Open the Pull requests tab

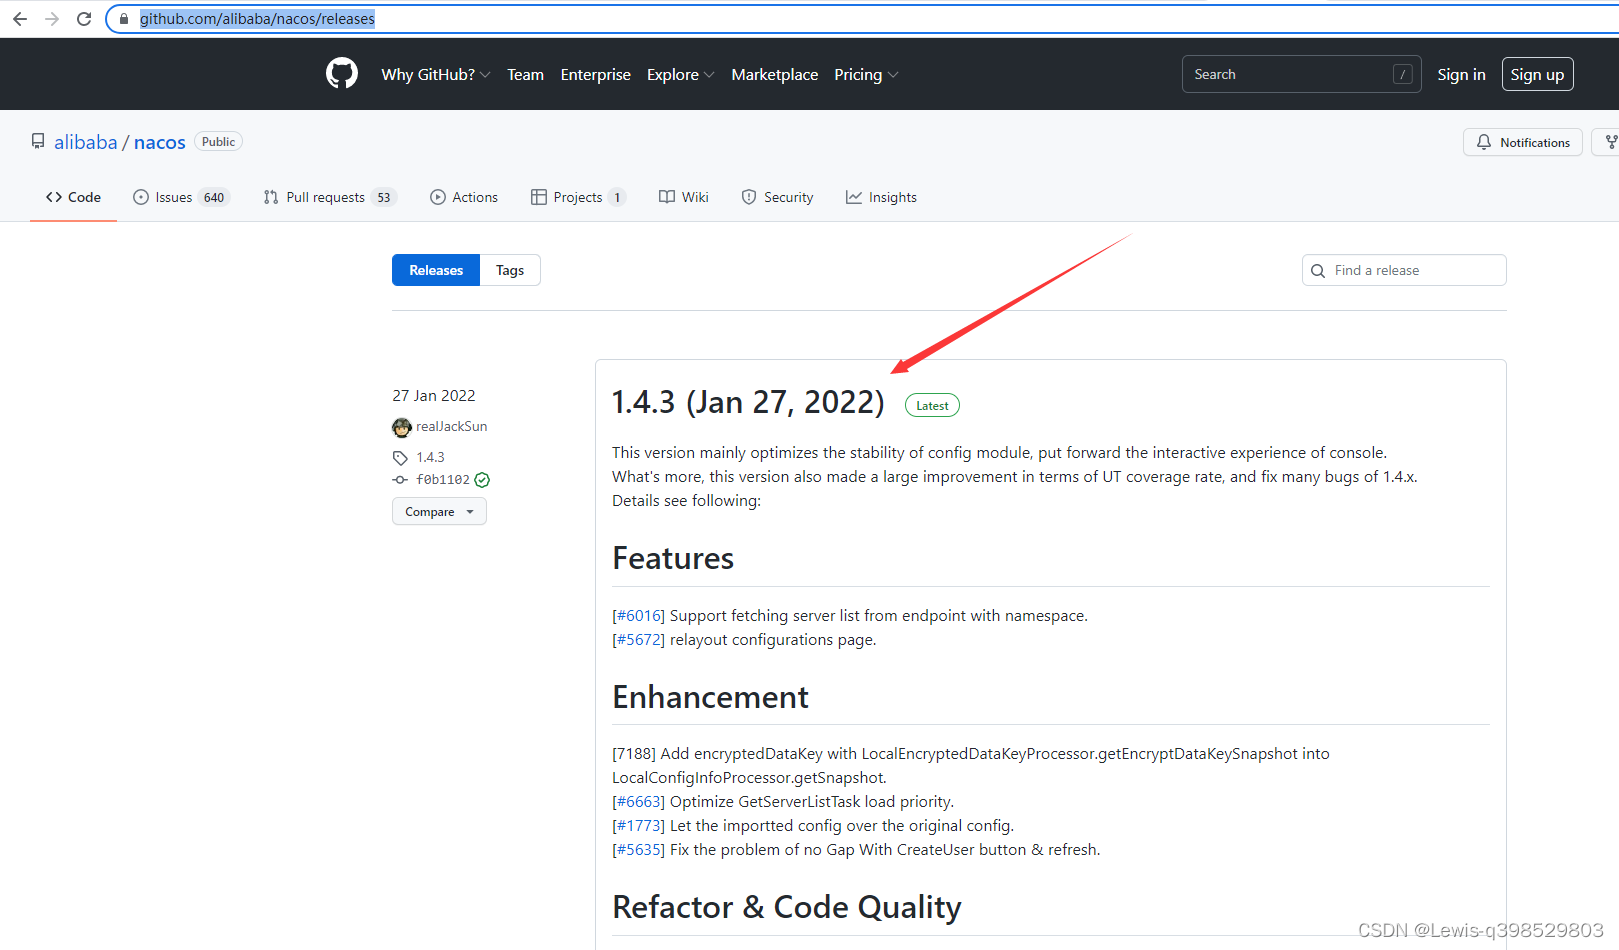[329, 197]
